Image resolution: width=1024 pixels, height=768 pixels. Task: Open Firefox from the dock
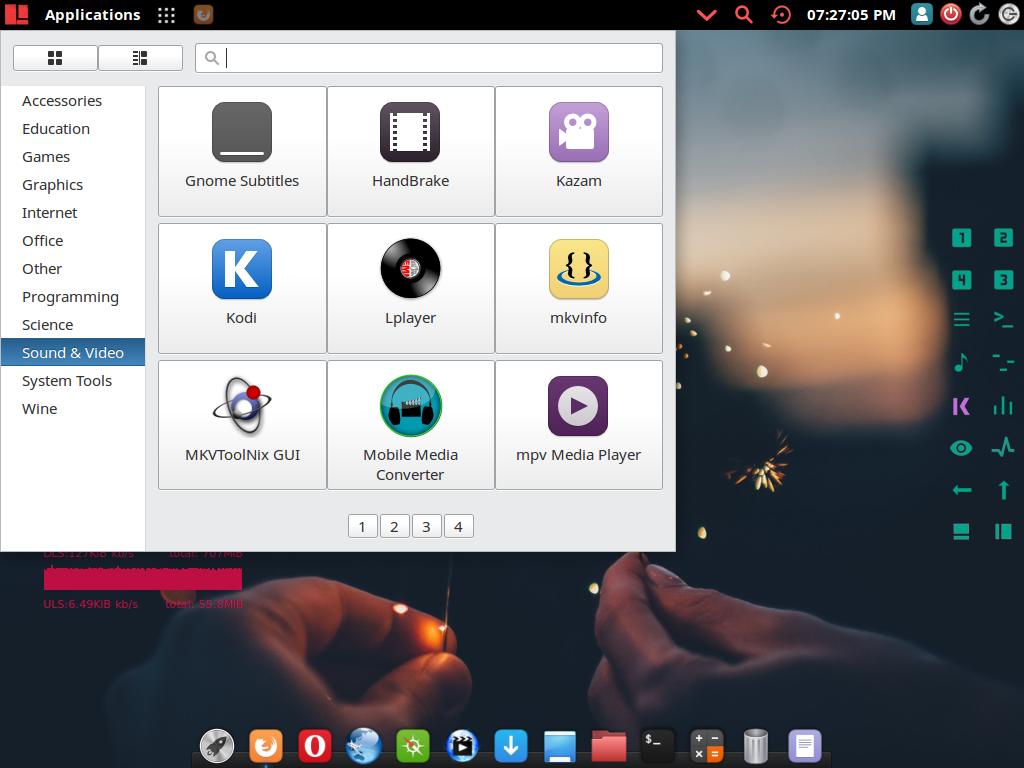coord(266,746)
